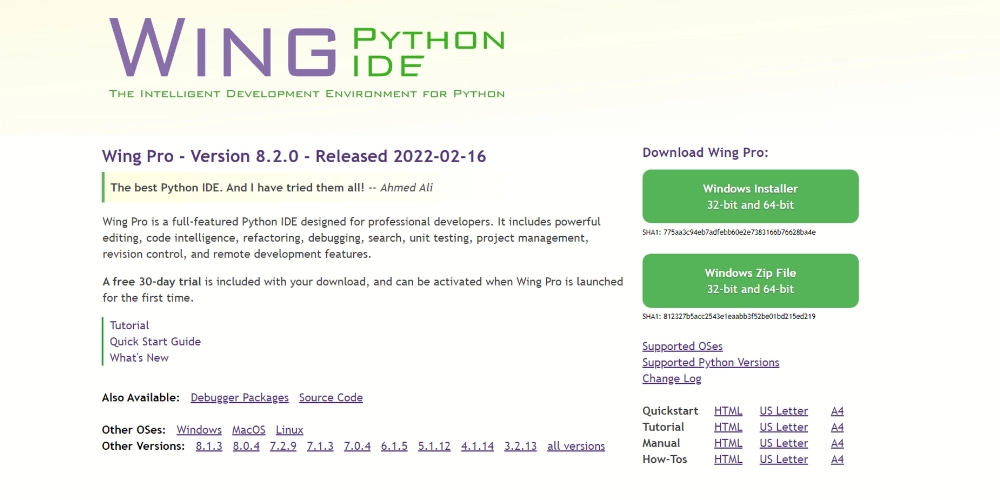Download the Windows Installer
Image resolution: width=1000 pixels, height=500 pixels.
click(x=750, y=196)
